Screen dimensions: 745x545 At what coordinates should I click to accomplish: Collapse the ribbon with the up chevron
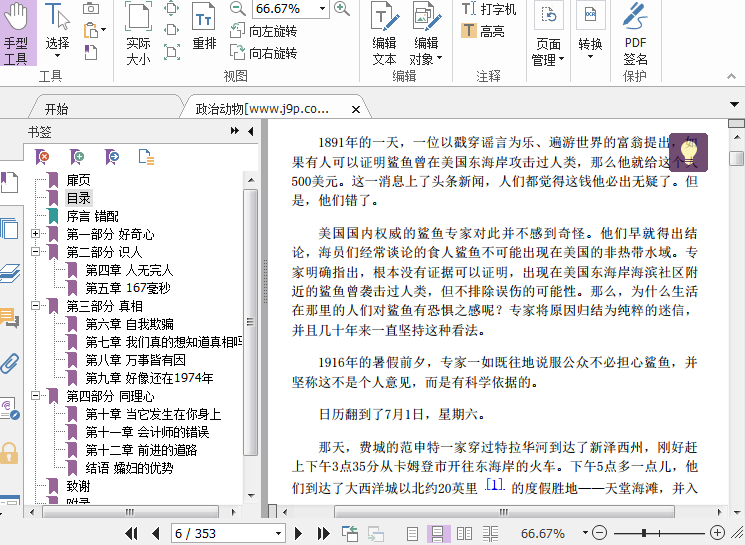(x=732, y=76)
